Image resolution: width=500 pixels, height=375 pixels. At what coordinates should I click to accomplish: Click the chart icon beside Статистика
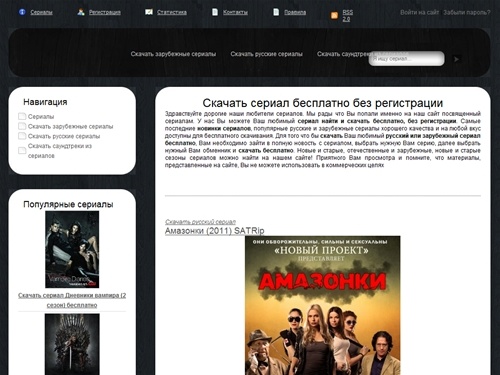[x=149, y=12]
